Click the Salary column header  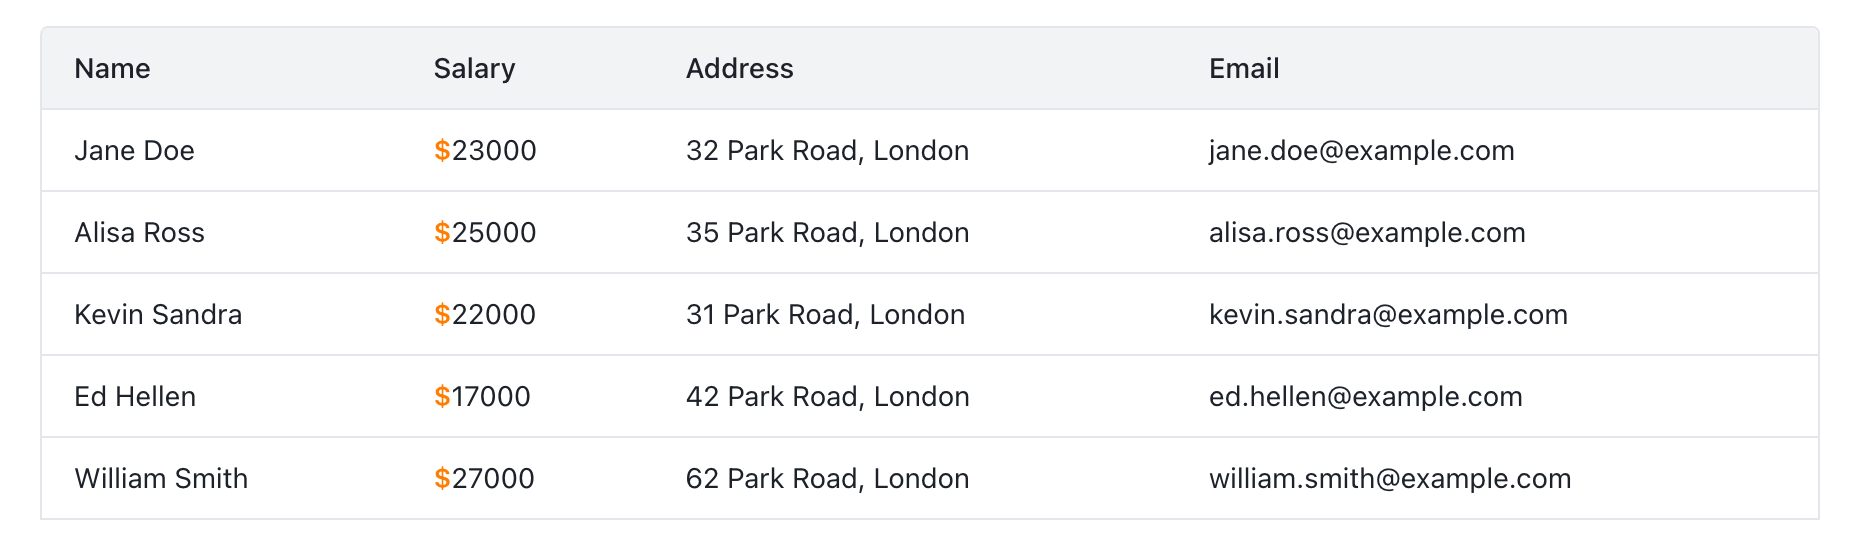point(474,68)
